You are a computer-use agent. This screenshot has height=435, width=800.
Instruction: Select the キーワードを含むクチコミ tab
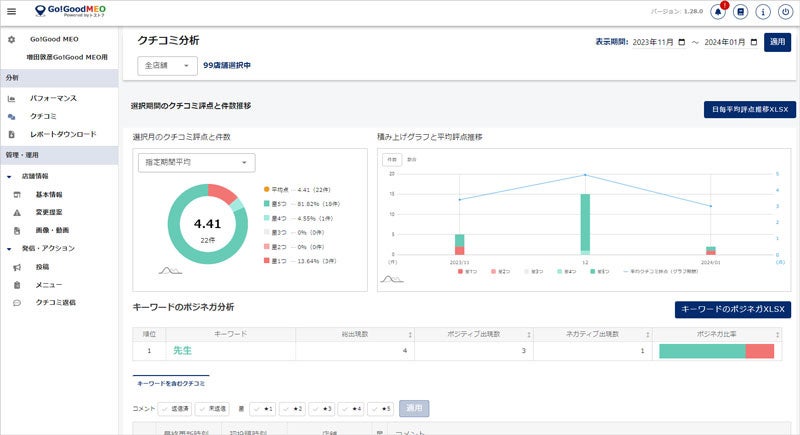tap(171, 383)
